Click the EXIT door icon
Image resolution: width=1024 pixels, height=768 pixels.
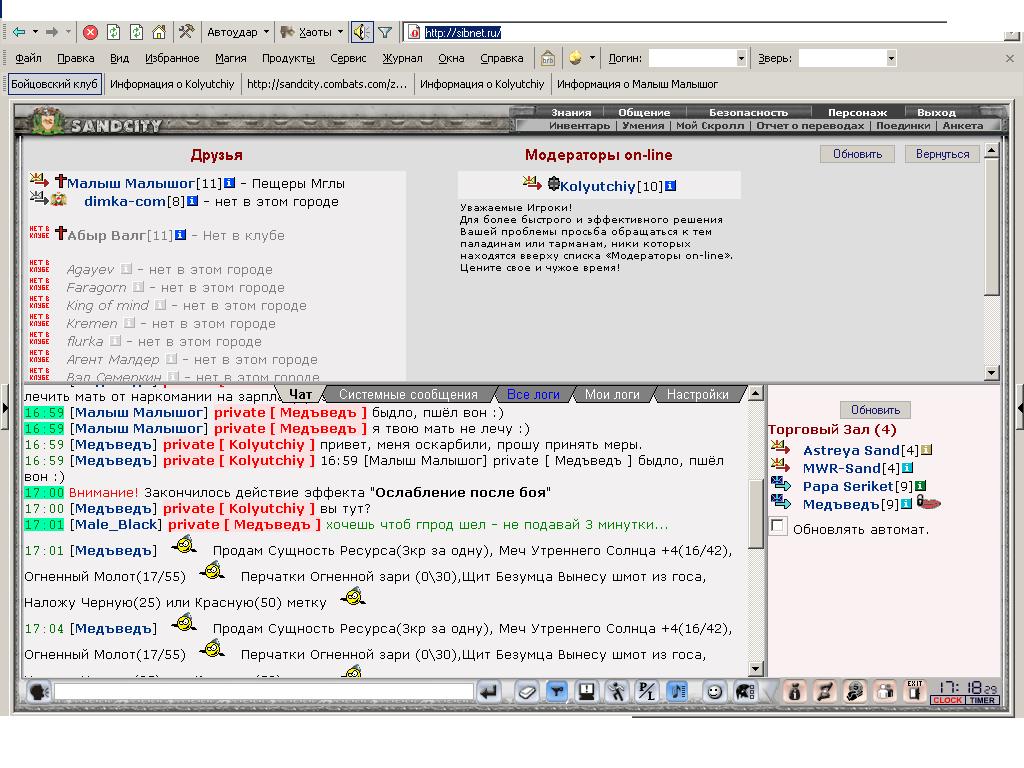pyautogui.click(x=915, y=692)
